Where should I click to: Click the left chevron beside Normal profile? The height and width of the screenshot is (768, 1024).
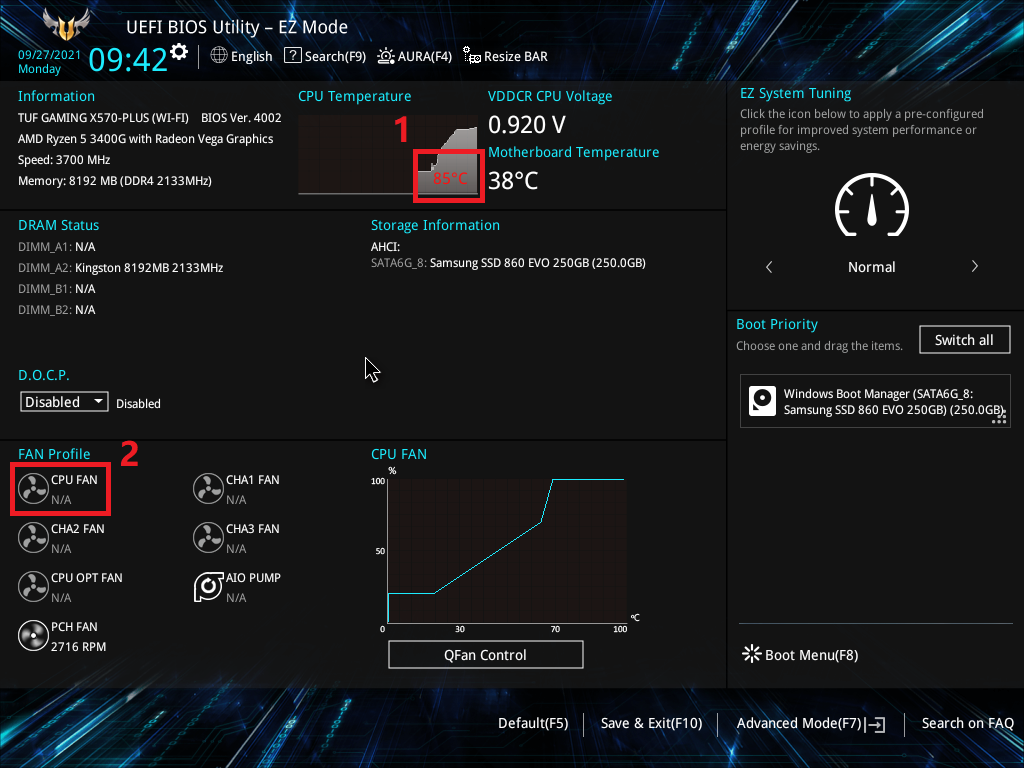coord(768,266)
